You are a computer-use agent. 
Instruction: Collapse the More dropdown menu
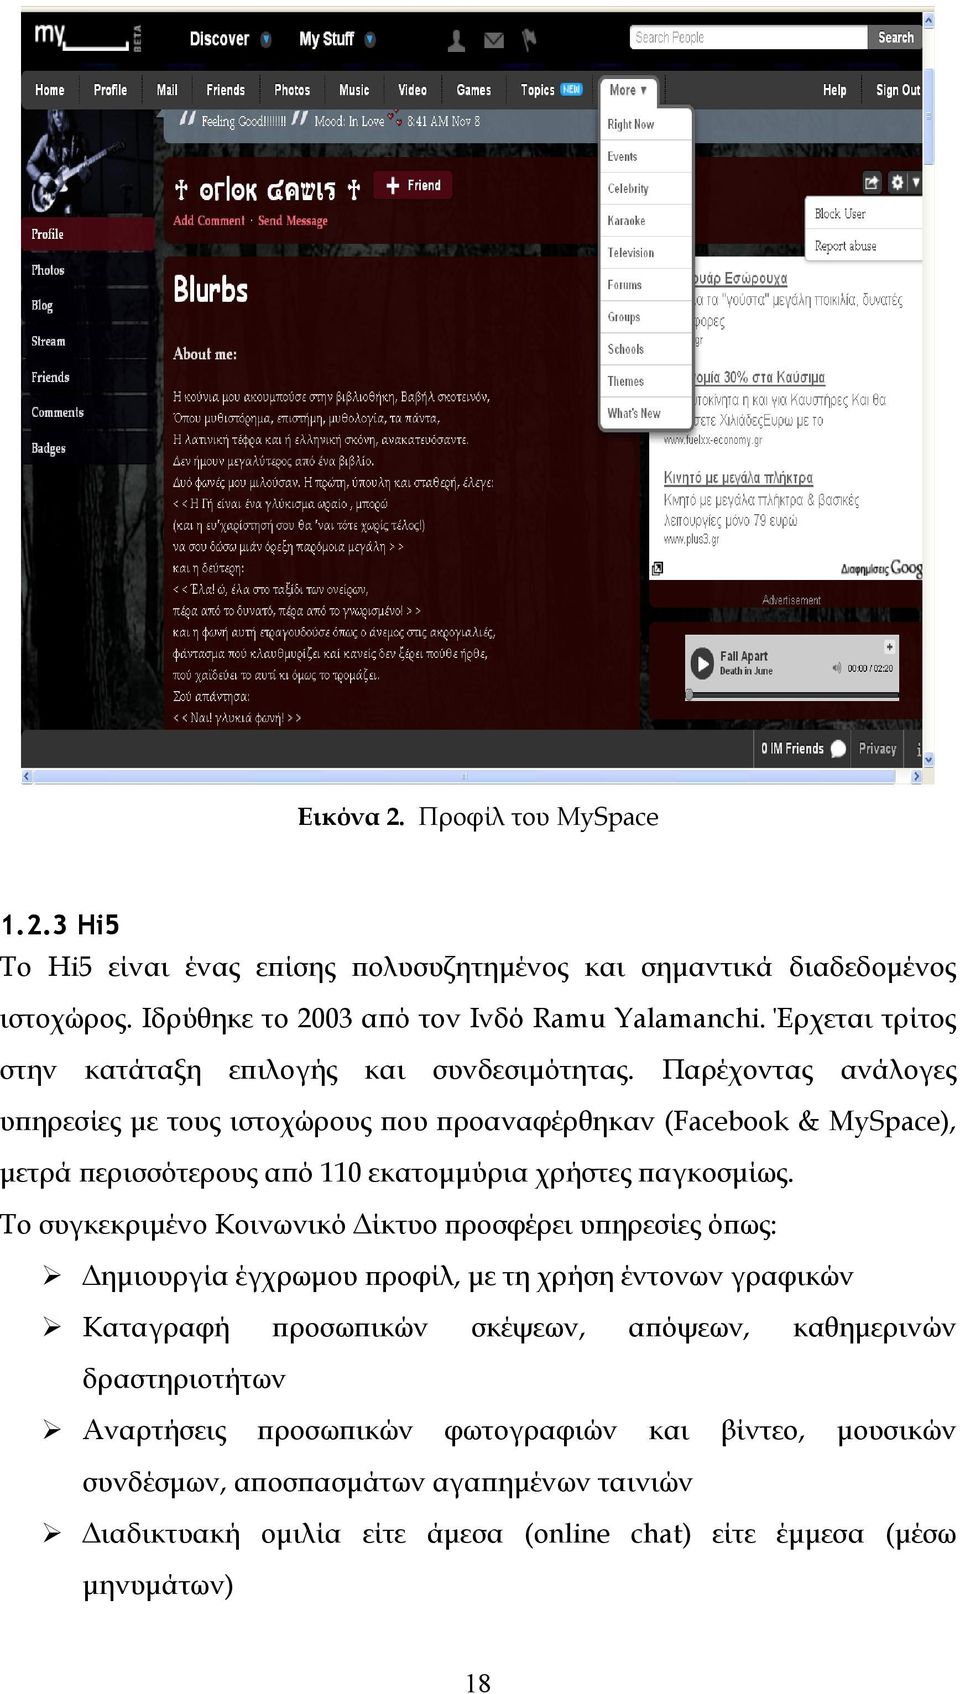click(628, 90)
